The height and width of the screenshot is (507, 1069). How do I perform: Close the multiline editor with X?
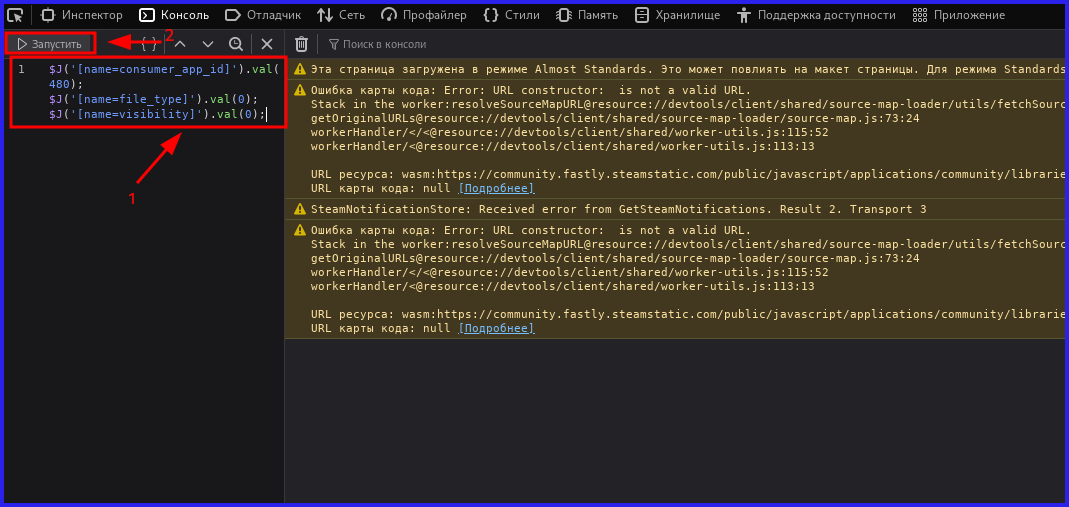click(267, 44)
